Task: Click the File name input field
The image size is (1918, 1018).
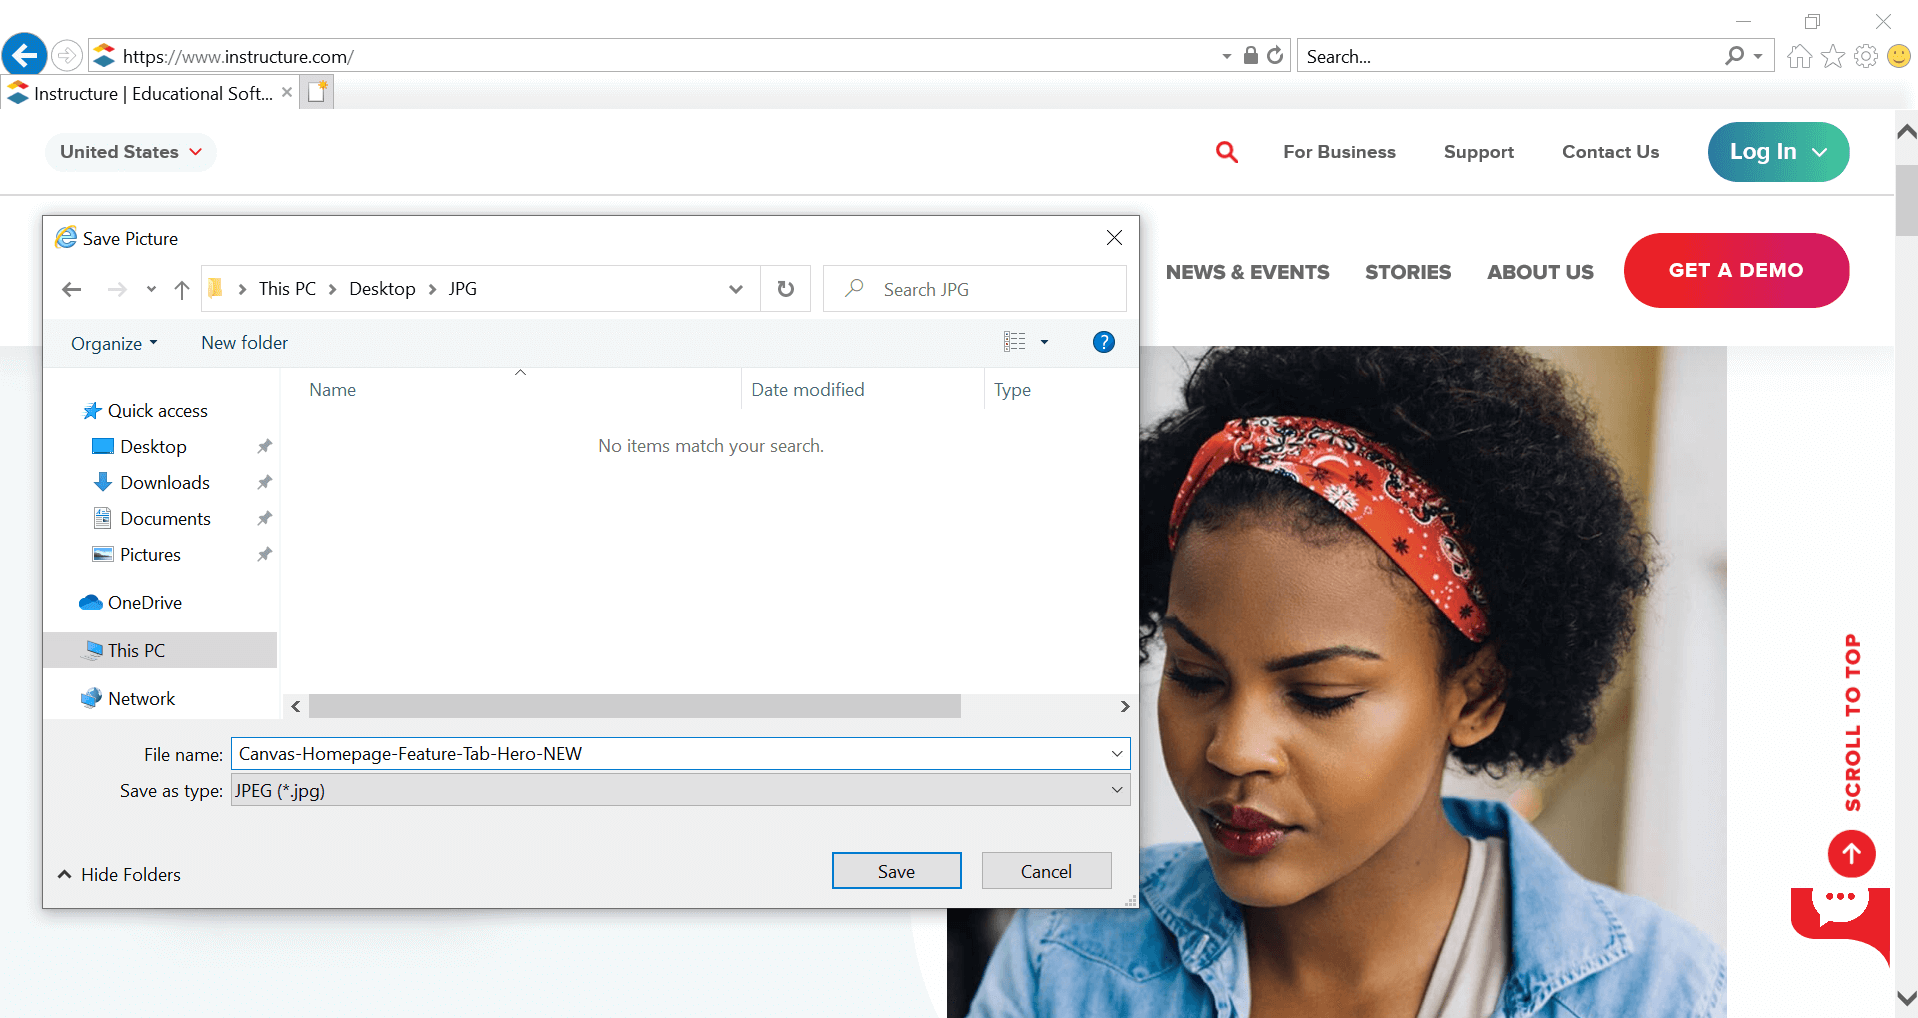Action: click(670, 754)
